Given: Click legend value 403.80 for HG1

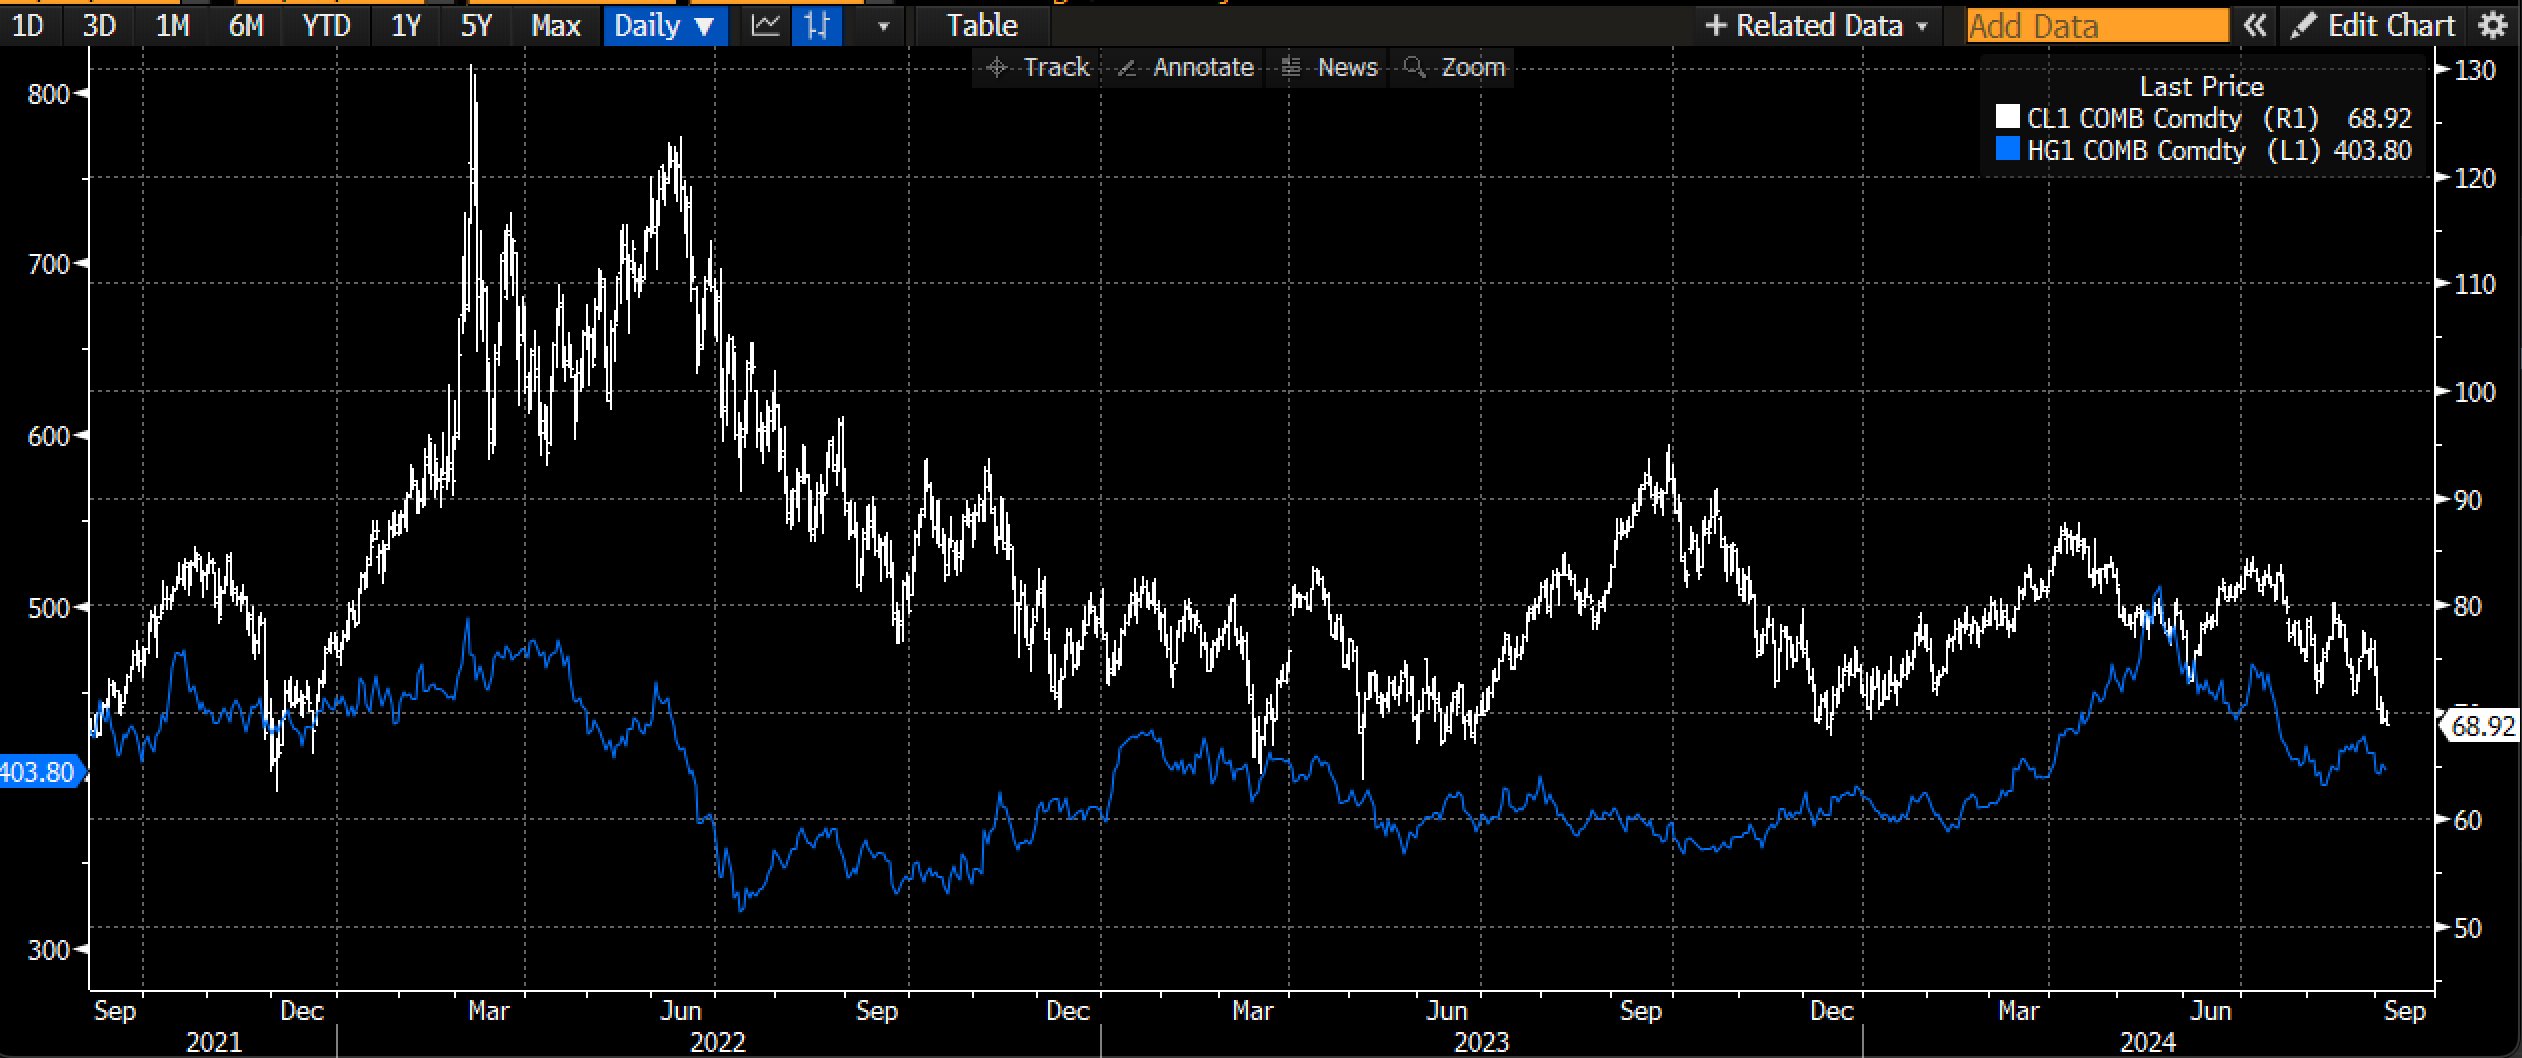Looking at the screenshot, I should coord(2372,151).
